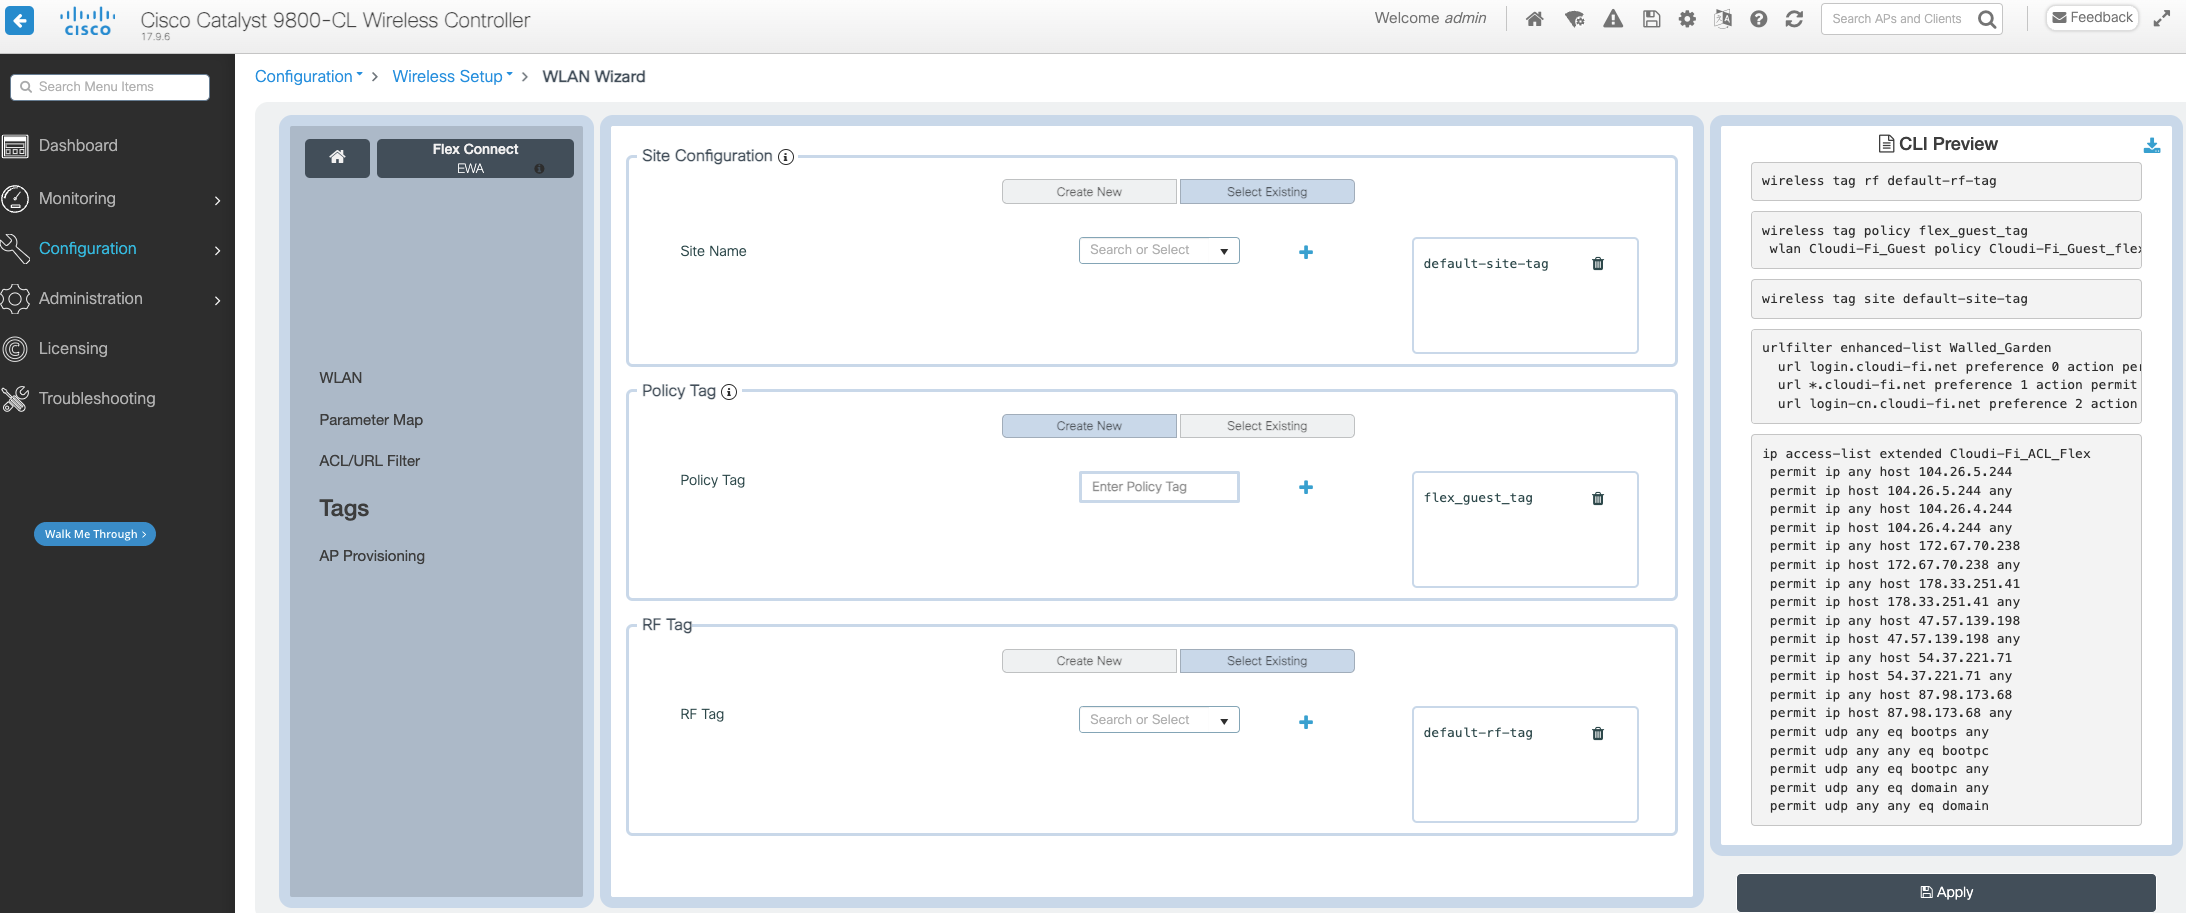The height and width of the screenshot is (913, 2186).
Task: Delete flex_guest_tag using trash icon
Action: click(1597, 498)
